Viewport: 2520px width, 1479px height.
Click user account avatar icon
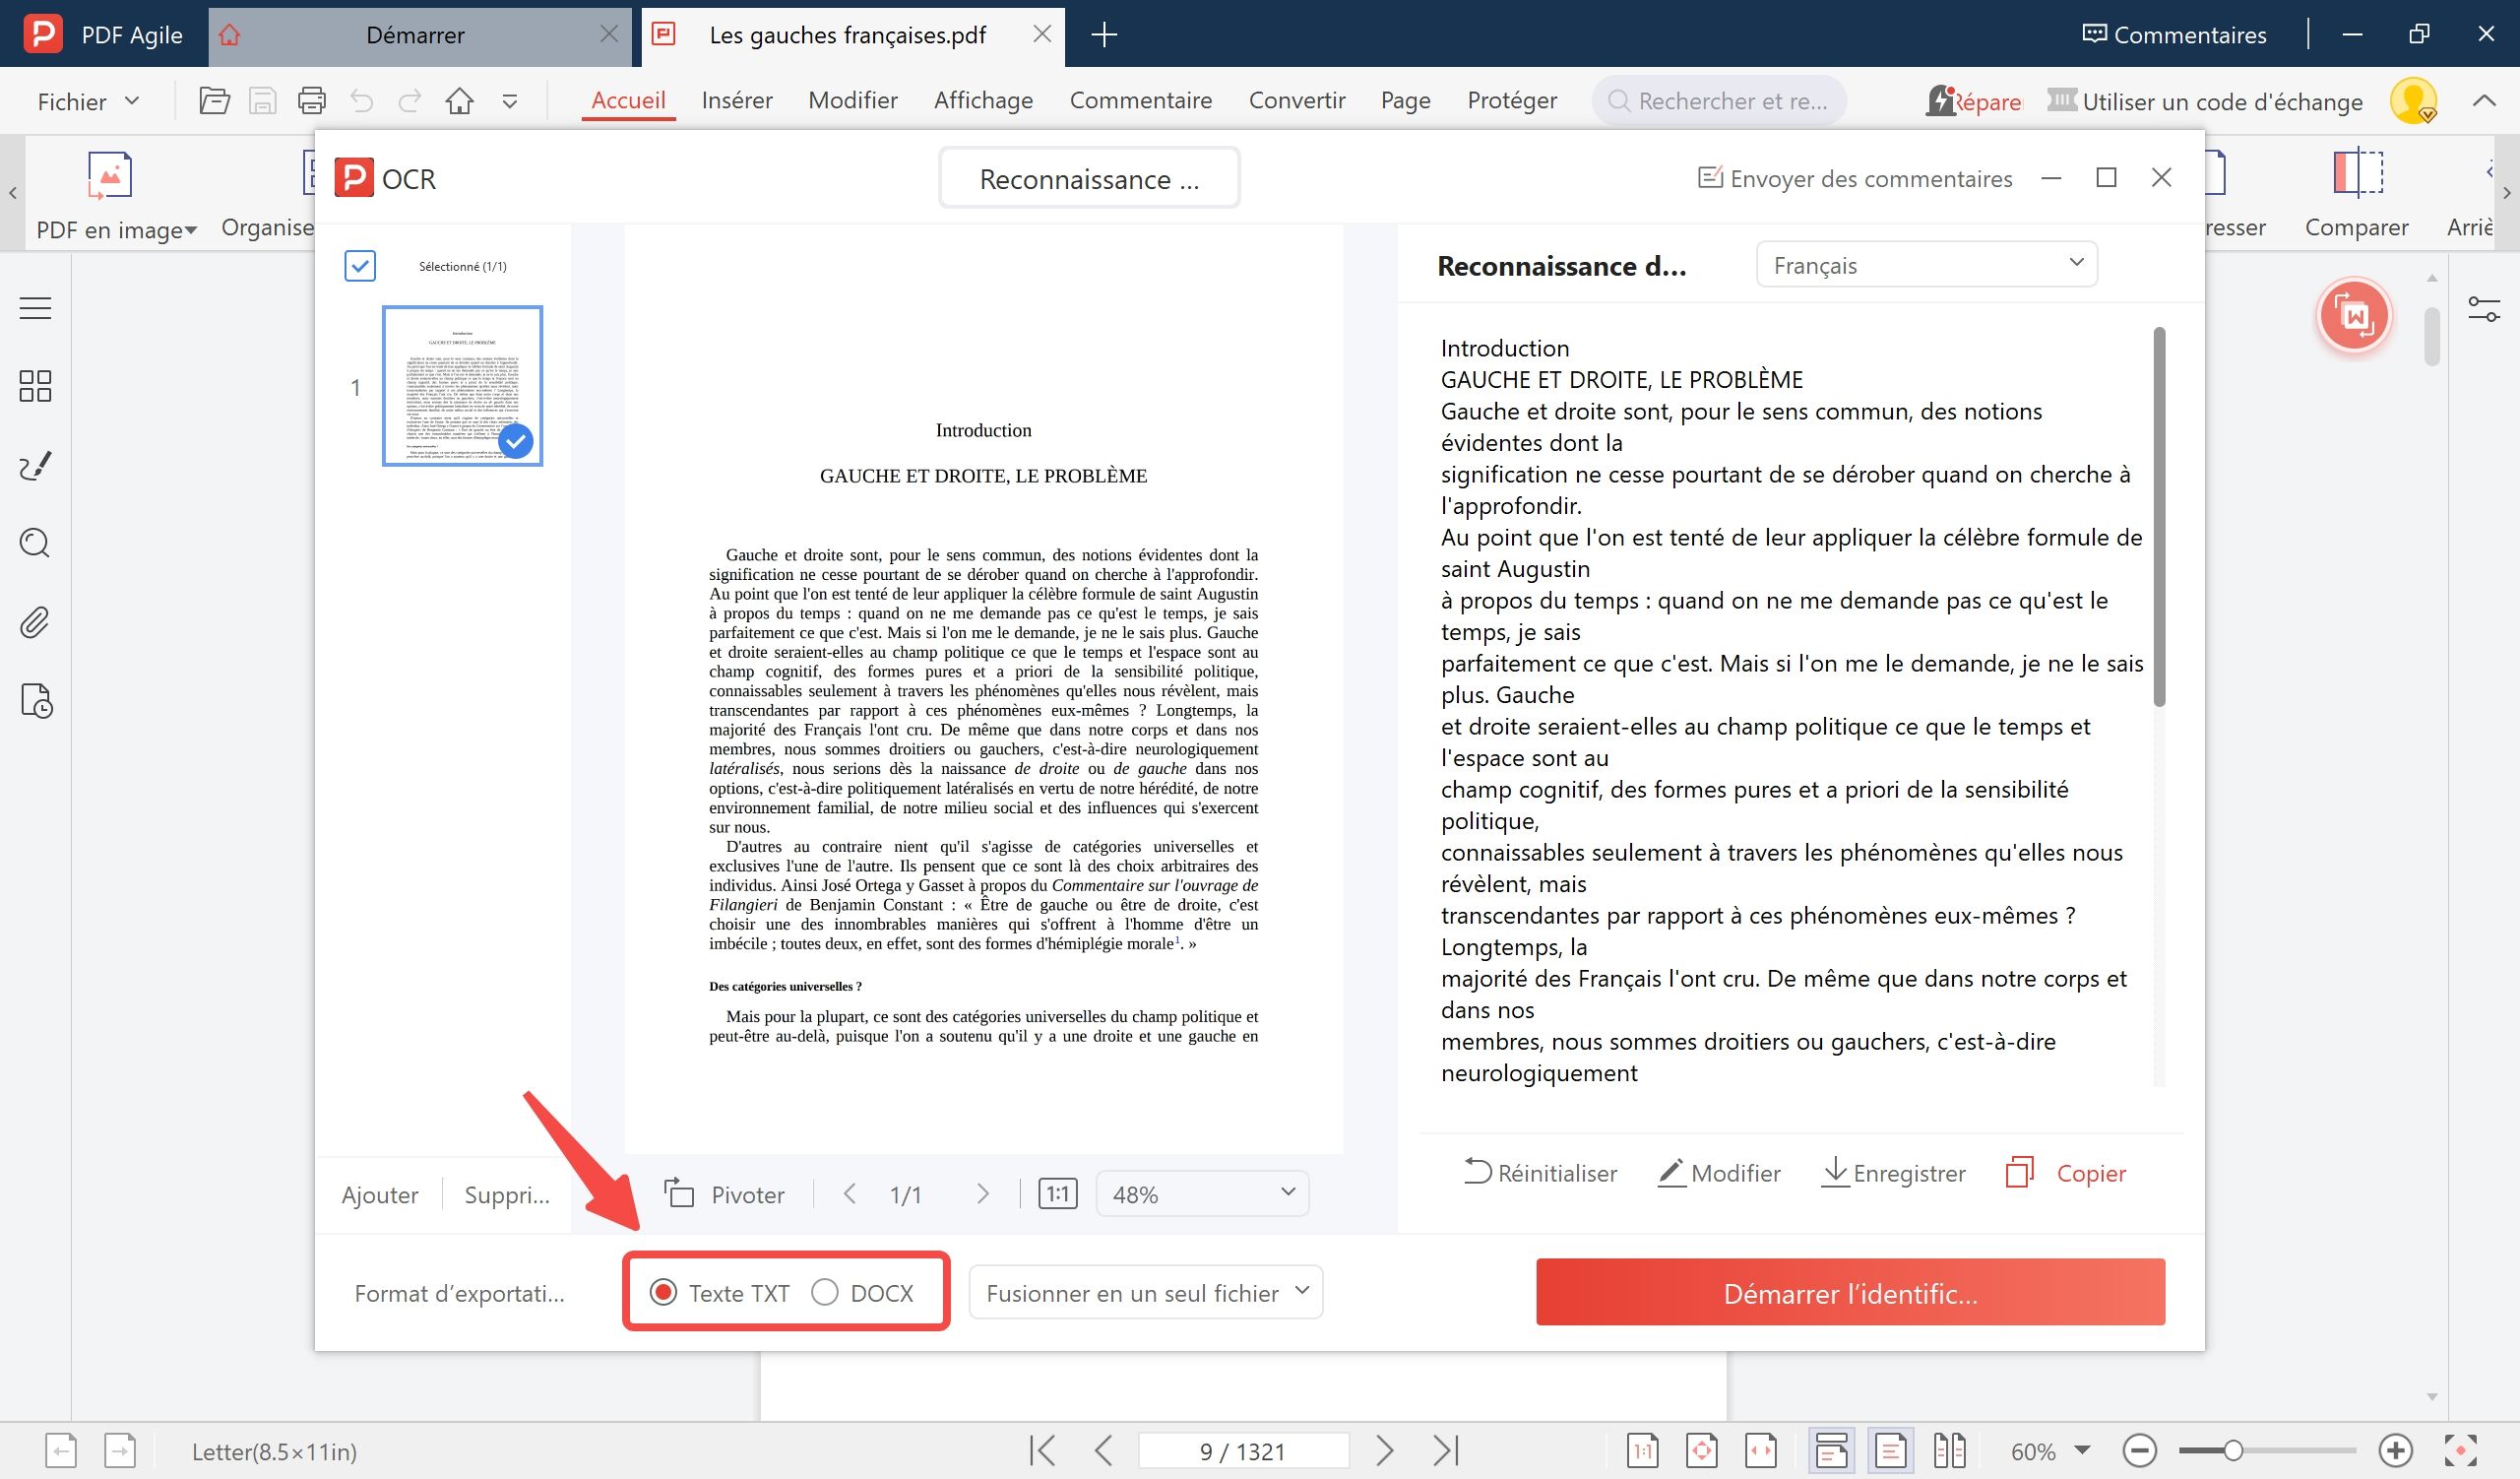coord(2413,101)
